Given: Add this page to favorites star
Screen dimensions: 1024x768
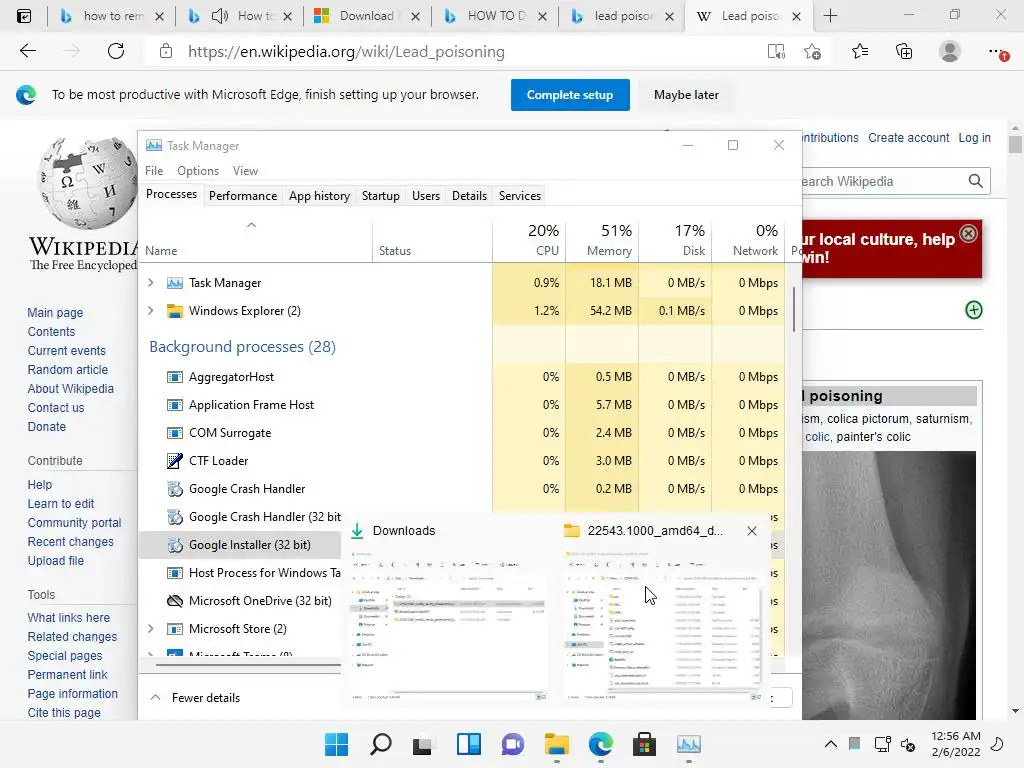Looking at the screenshot, I should pos(812,52).
